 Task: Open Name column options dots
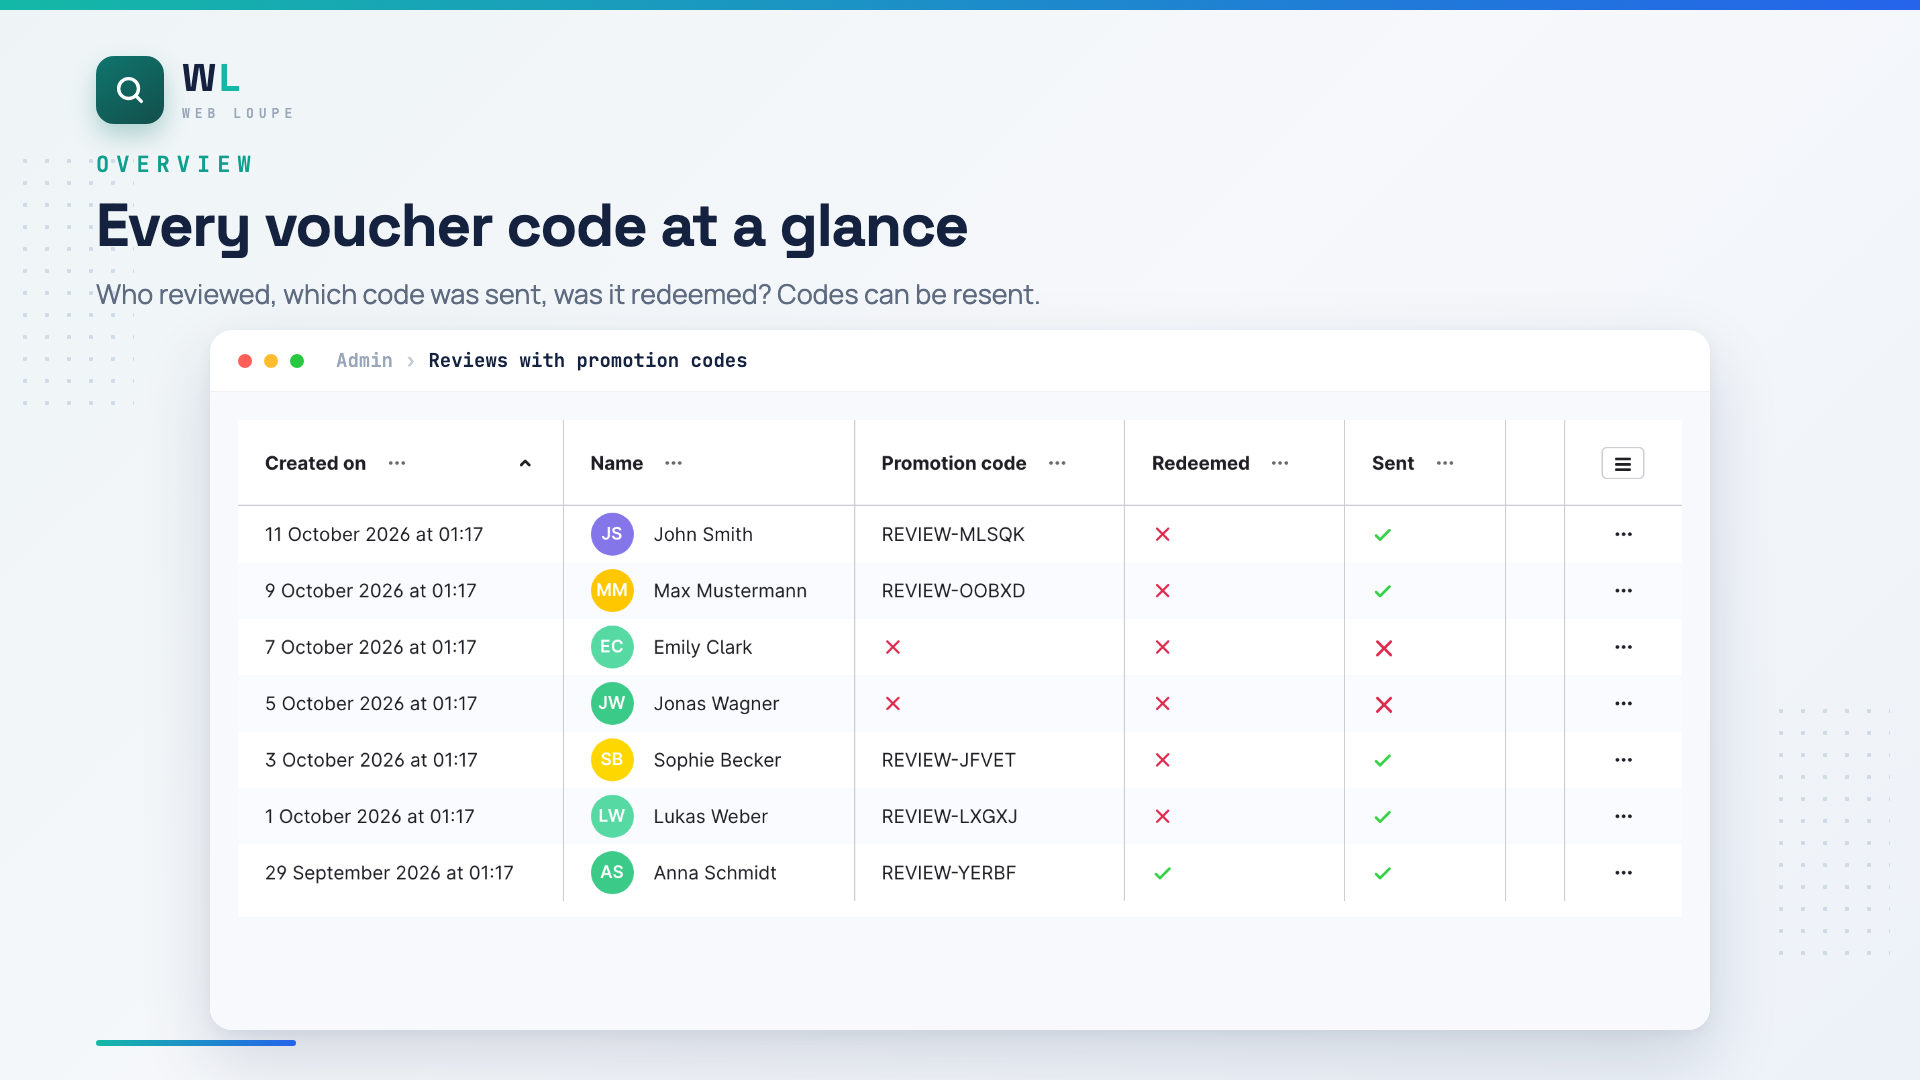(x=674, y=463)
